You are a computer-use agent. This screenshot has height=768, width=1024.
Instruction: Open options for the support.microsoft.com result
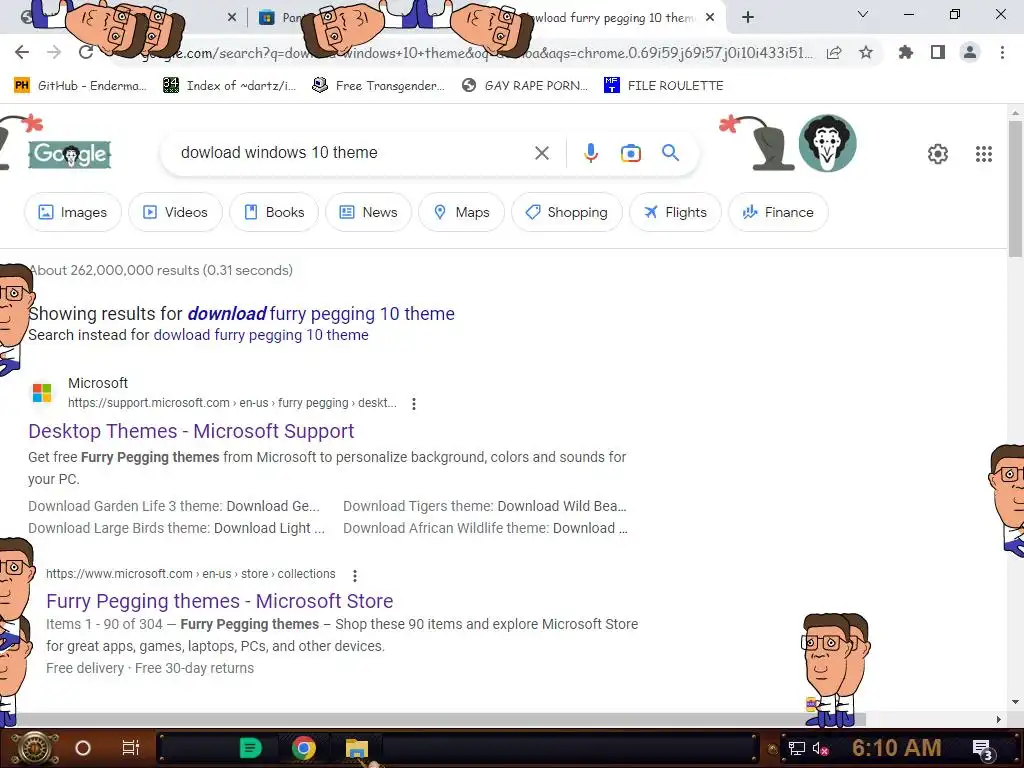point(413,404)
